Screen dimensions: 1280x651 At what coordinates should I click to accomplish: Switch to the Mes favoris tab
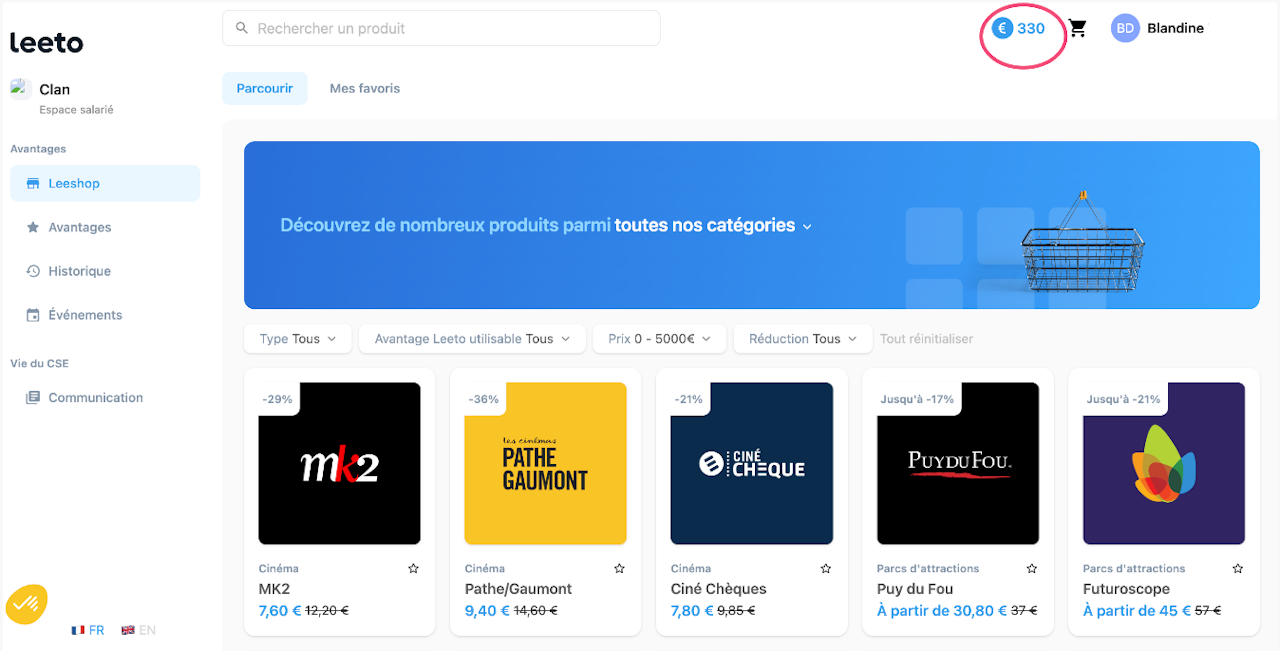pos(365,88)
